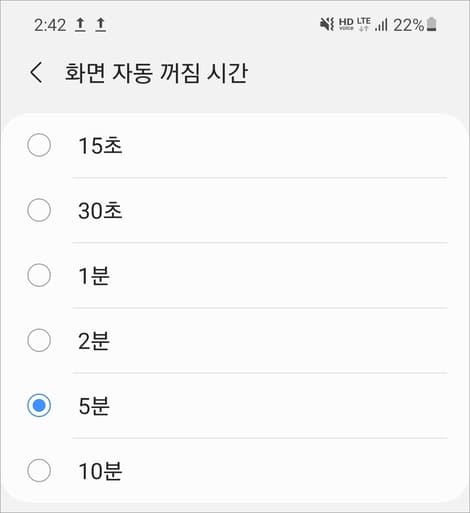Image resolution: width=470 pixels, height=513 pixels.
Task: Tap the muted vibrate status icon
Action: coord(327,24)
